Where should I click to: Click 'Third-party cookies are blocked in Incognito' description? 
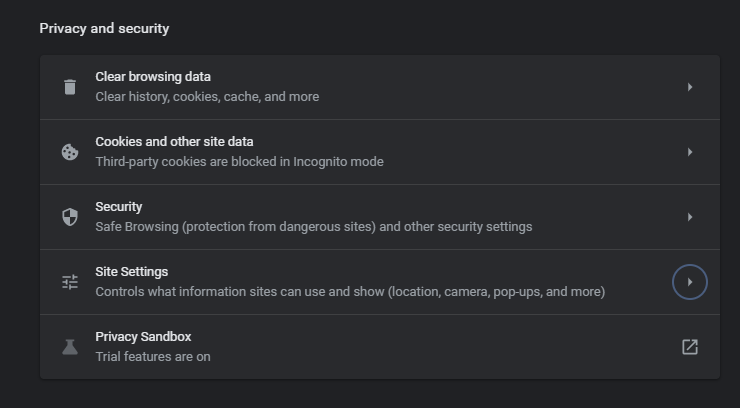coord(239,162)
